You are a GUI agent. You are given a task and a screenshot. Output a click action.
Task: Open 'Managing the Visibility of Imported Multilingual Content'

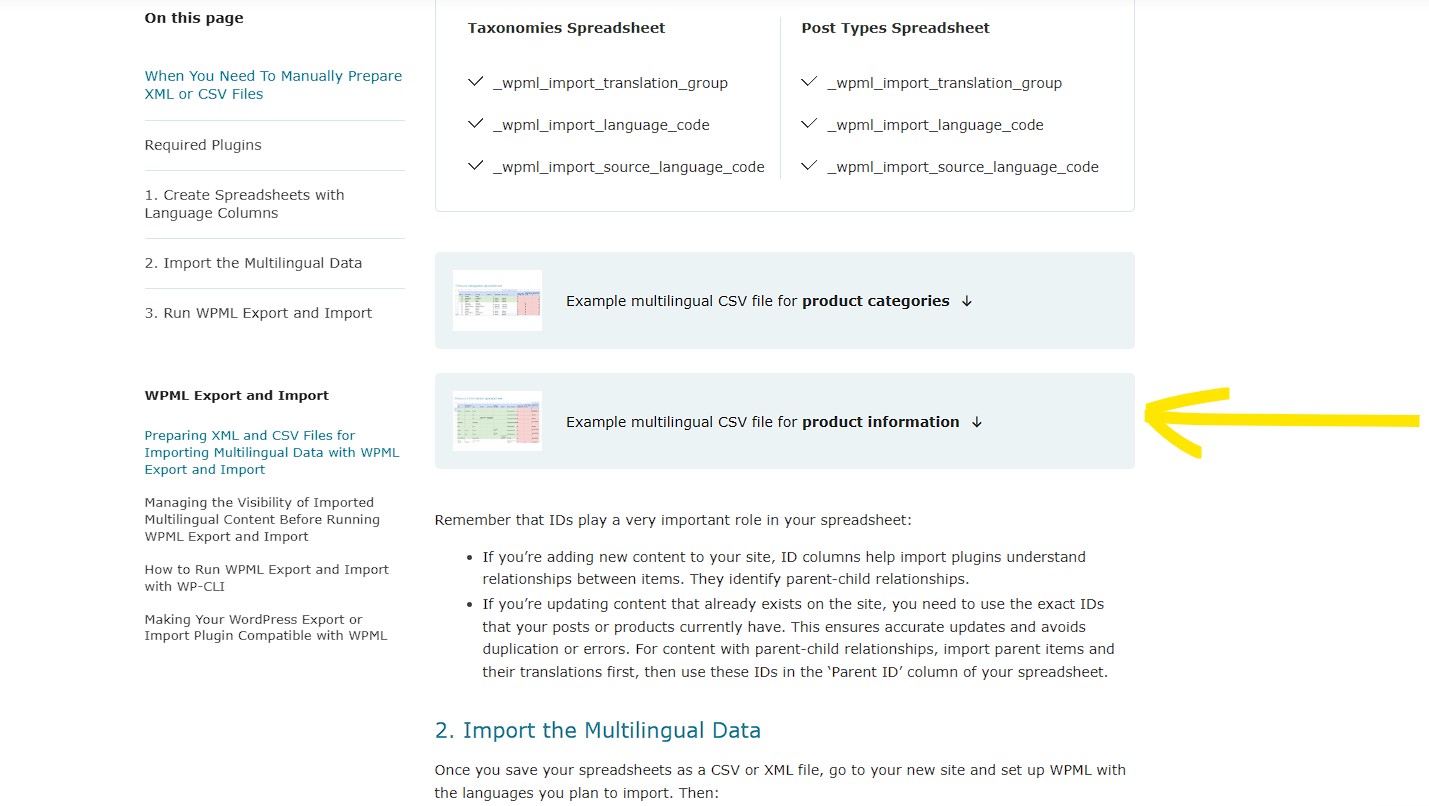(x=262, y=519)
